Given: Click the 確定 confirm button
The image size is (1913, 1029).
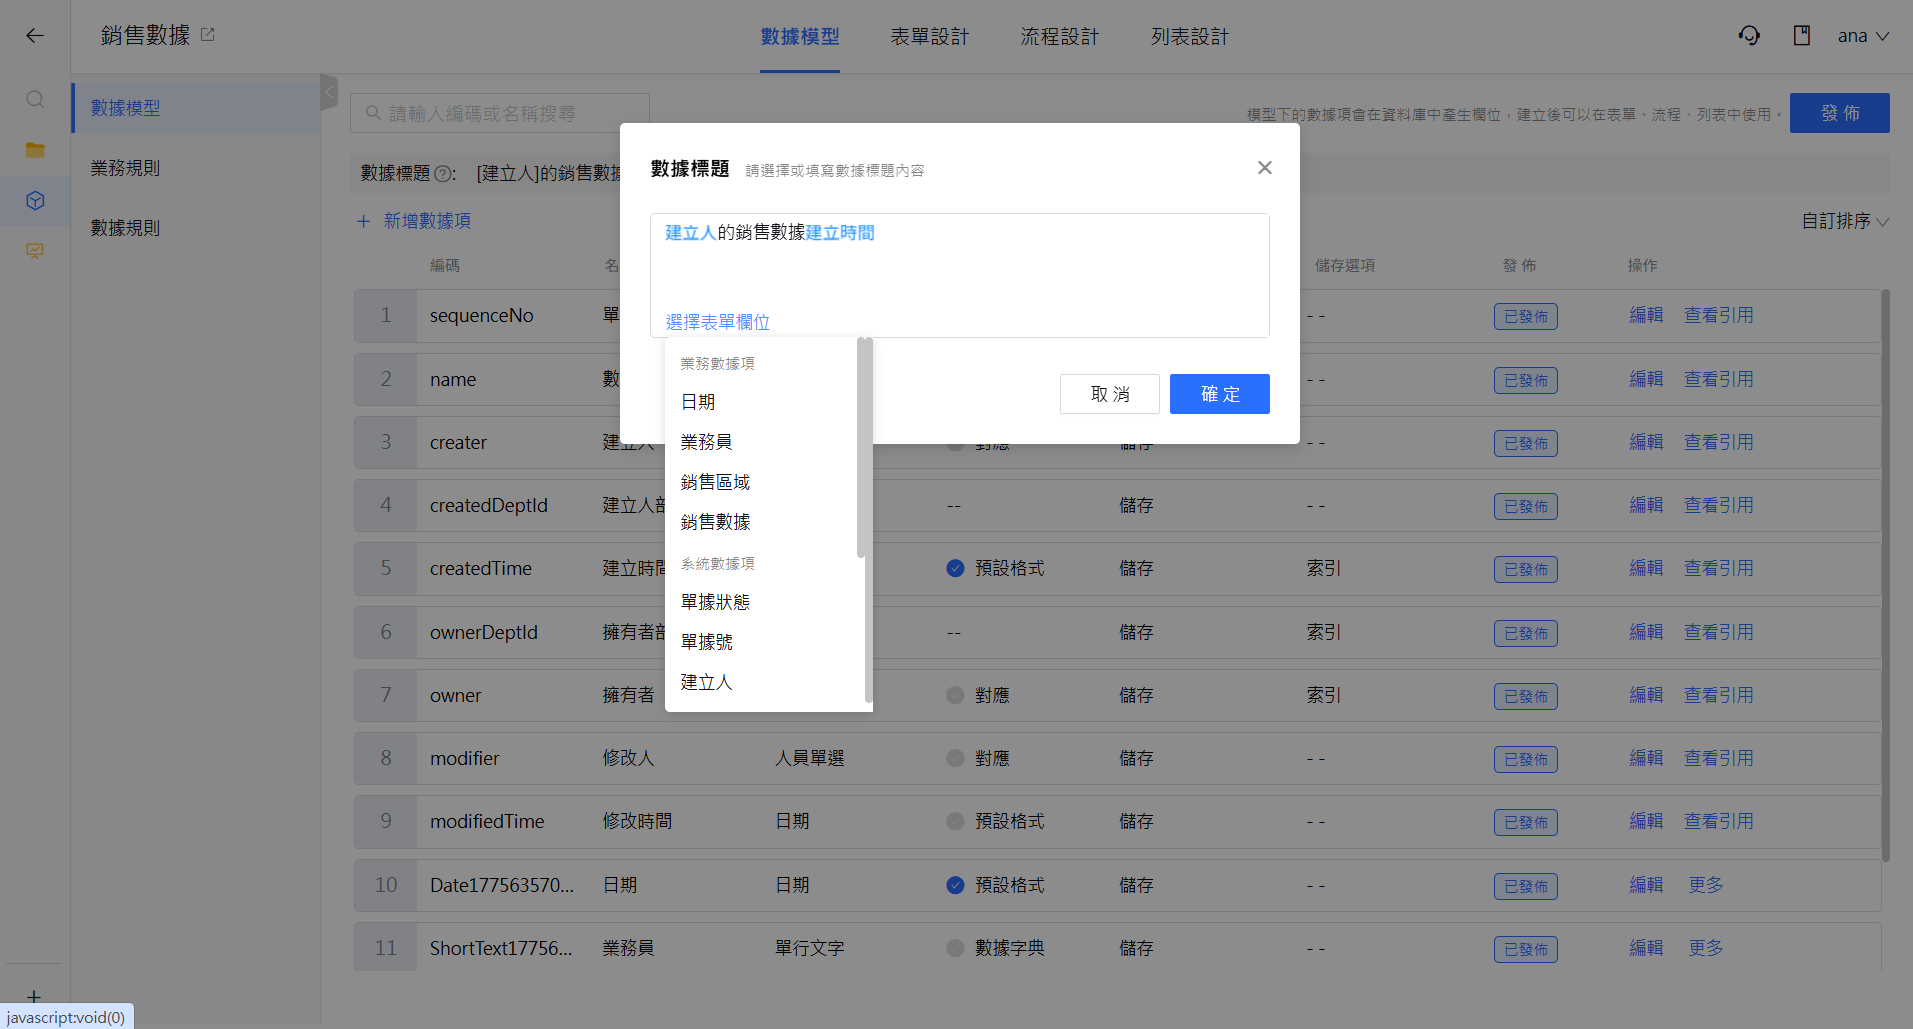Looking at the screenshot, I should (1220, 394).
